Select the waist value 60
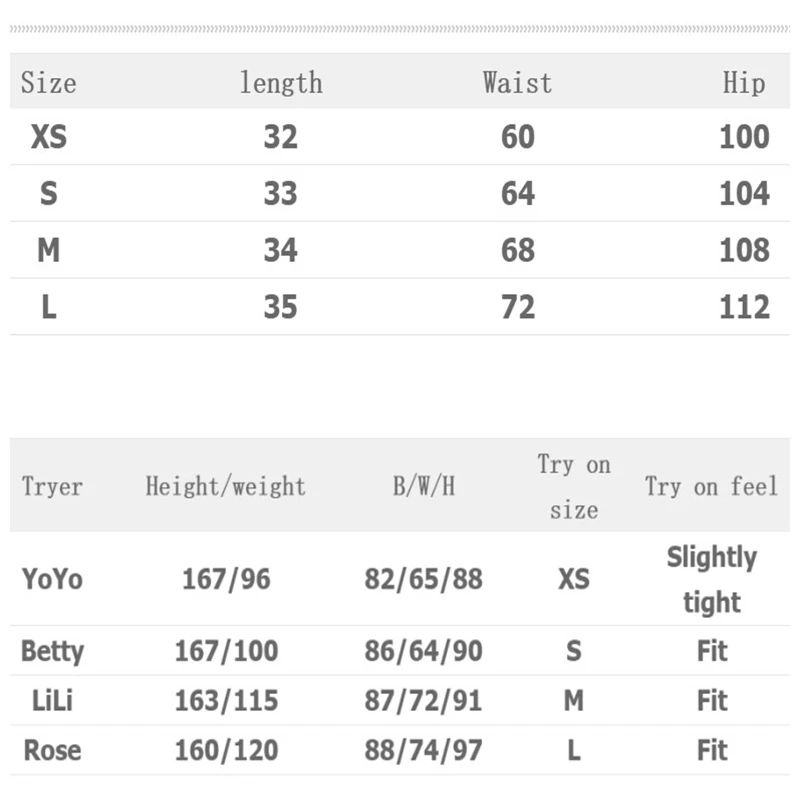800x800 pixels. tap(517, 137)
